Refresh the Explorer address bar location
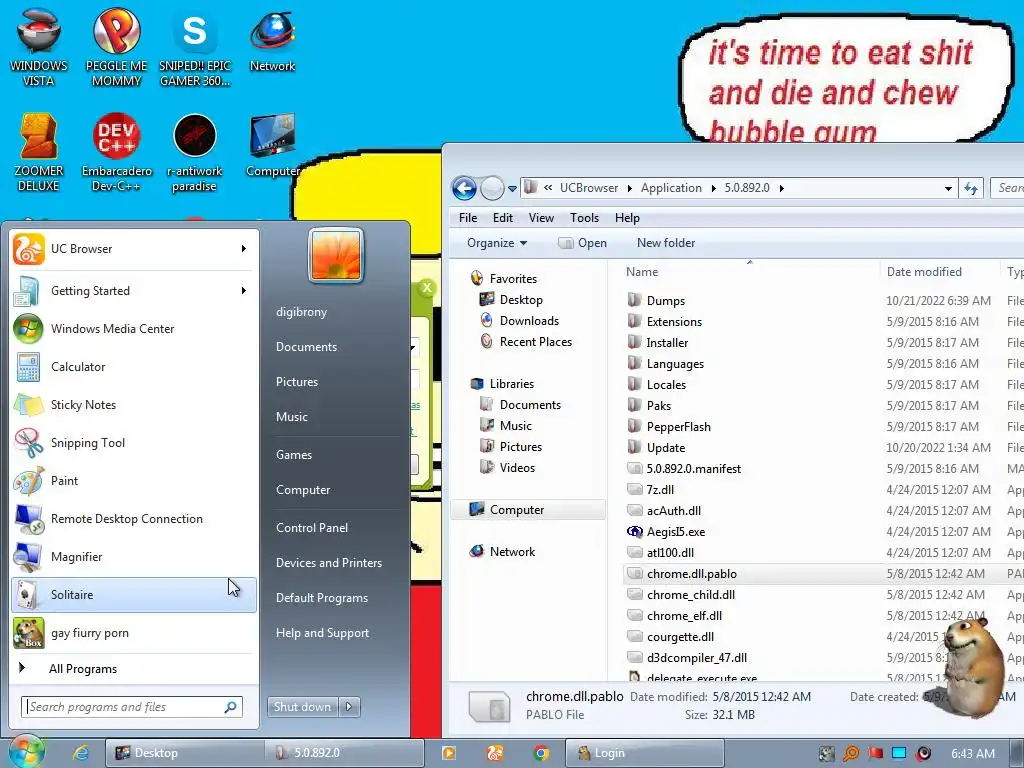The image size is (1024, 768). [970, 188]
